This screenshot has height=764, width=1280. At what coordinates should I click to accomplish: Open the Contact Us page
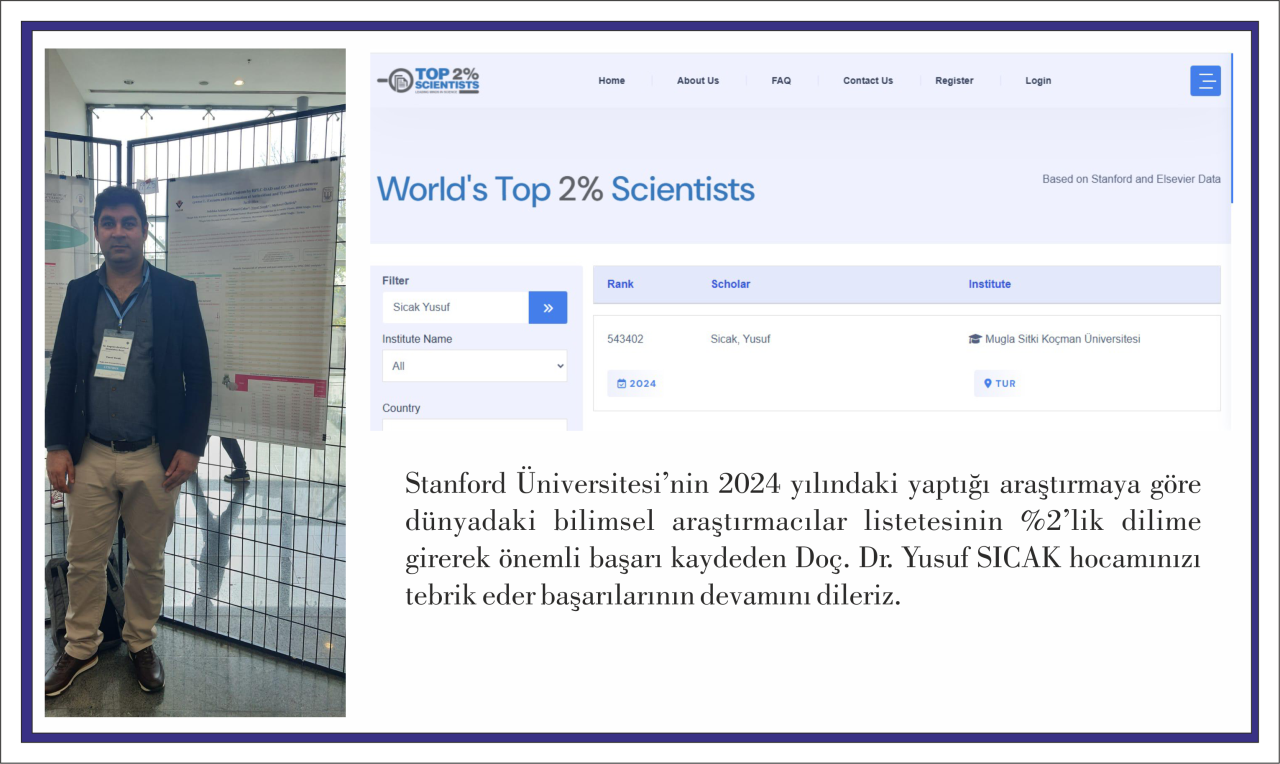tap(868, 81)
